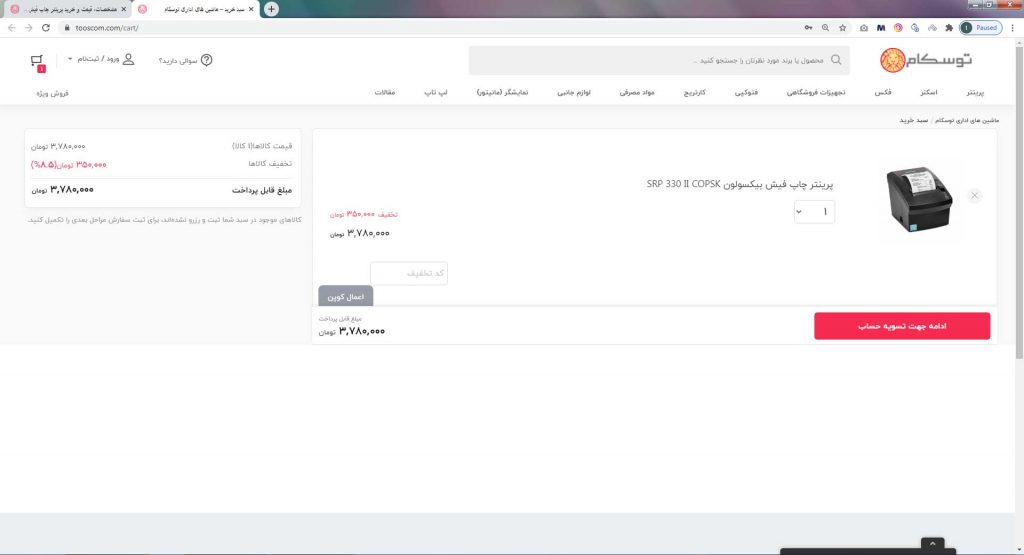The image size is (1024, 555).
Task: Click the Tooscom lion logo
Action: [x=892, y=60]
